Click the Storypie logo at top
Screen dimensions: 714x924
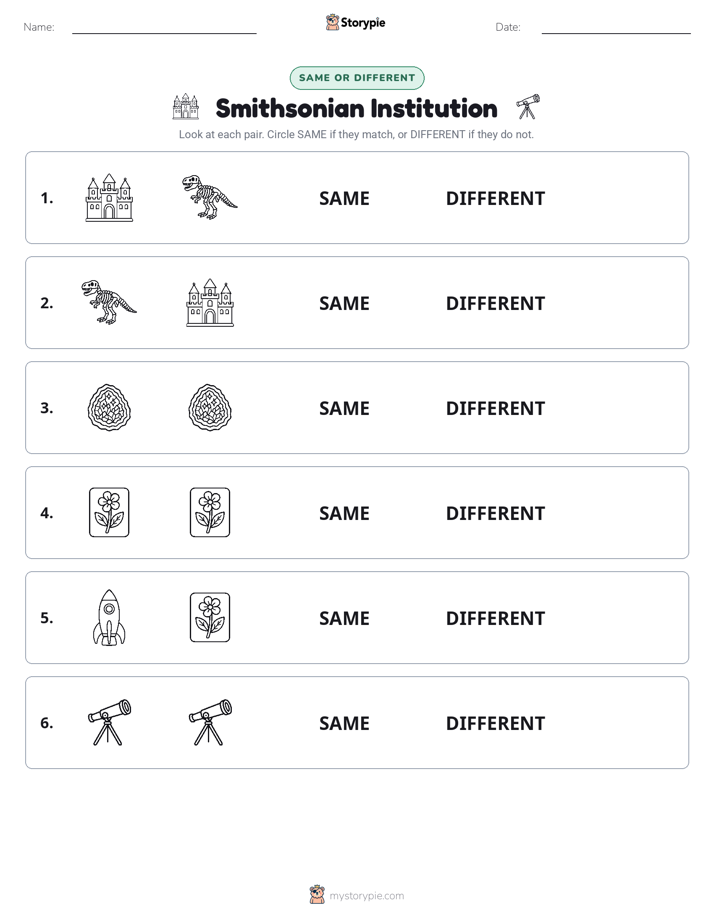click(356, 22)
